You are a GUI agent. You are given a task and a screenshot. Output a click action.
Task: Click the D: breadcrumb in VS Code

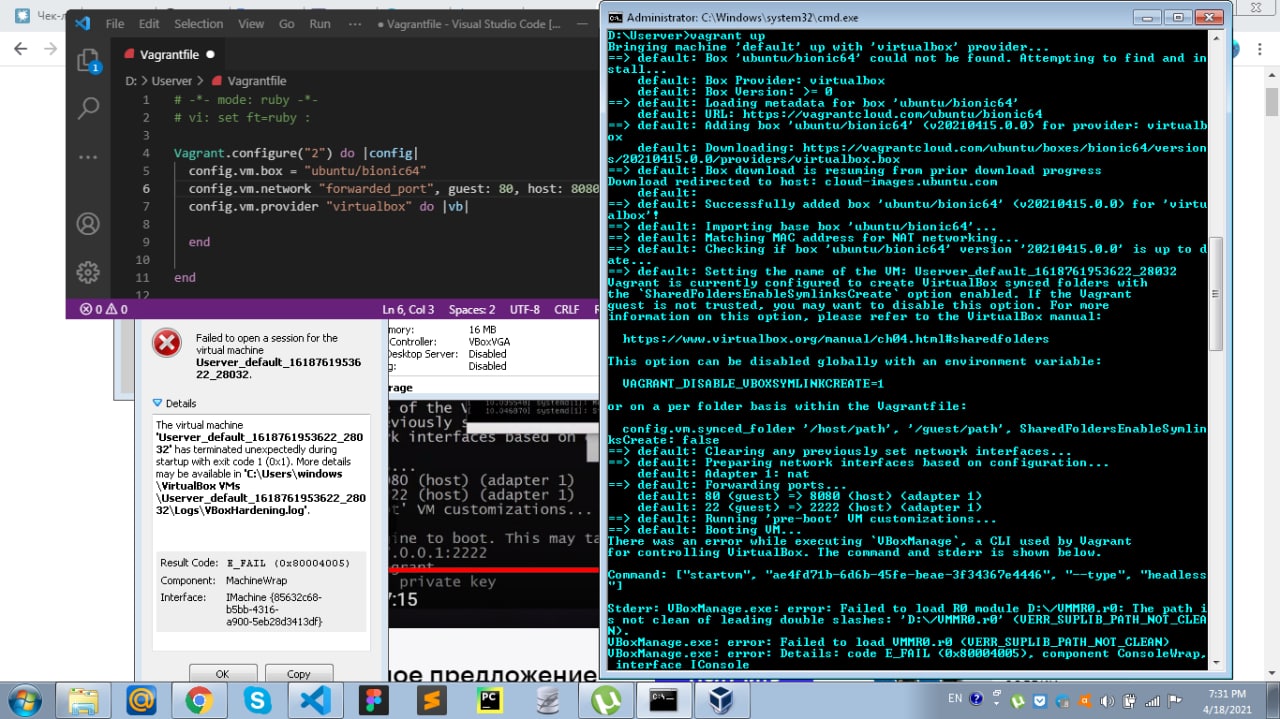click(x=131, y=81)
